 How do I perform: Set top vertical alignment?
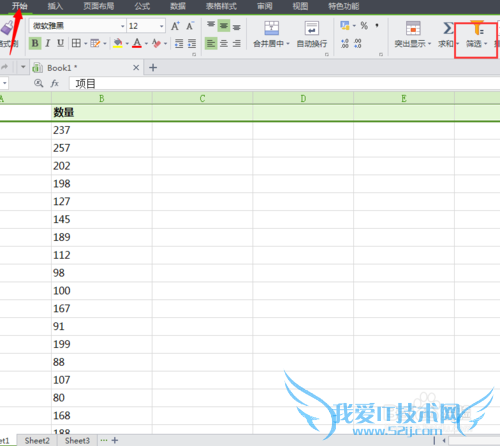(x=211, y=26)
